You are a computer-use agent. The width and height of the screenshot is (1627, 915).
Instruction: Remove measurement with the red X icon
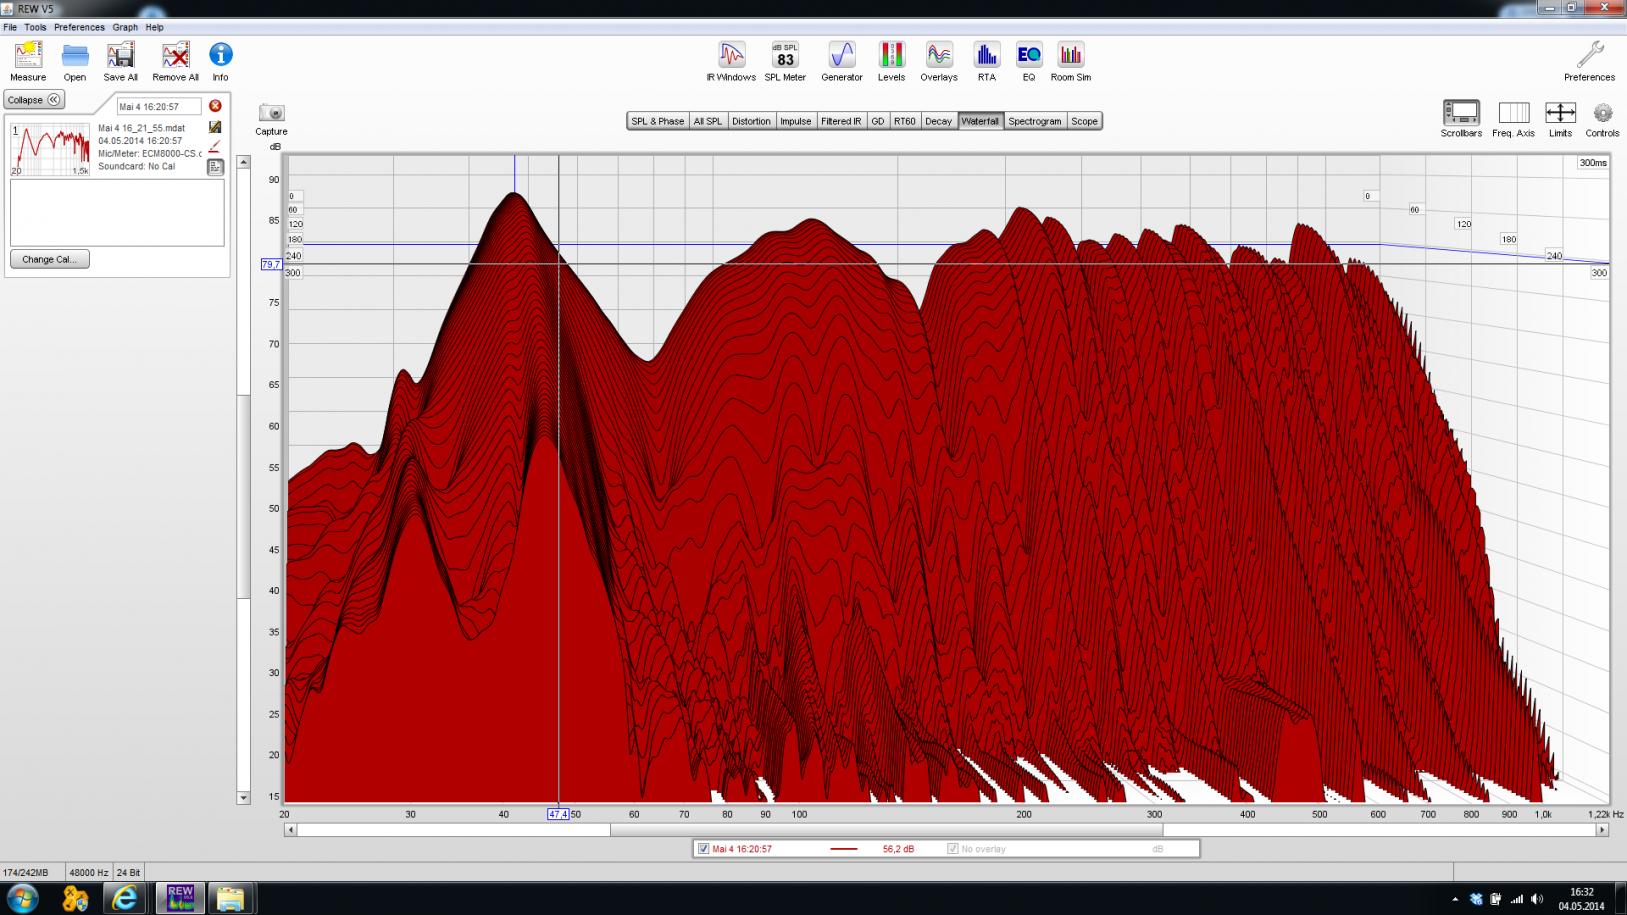(x=215, y=106)
